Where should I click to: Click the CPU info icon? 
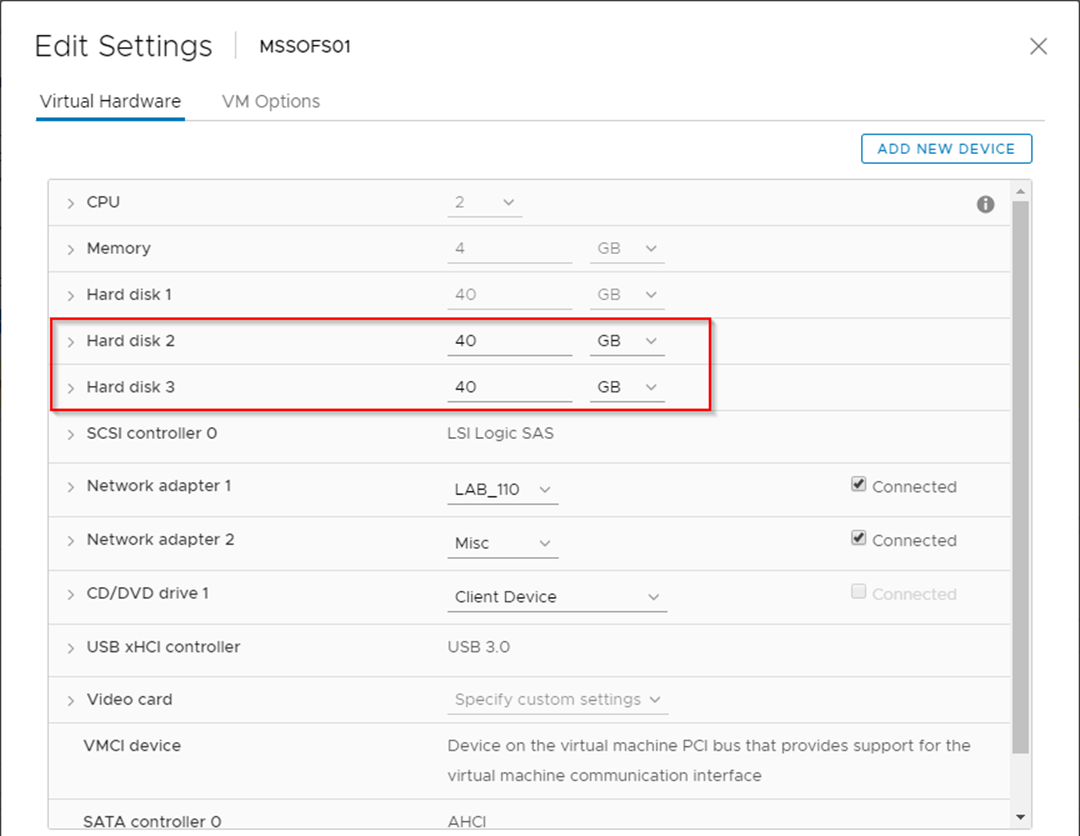tap(985, 204)
